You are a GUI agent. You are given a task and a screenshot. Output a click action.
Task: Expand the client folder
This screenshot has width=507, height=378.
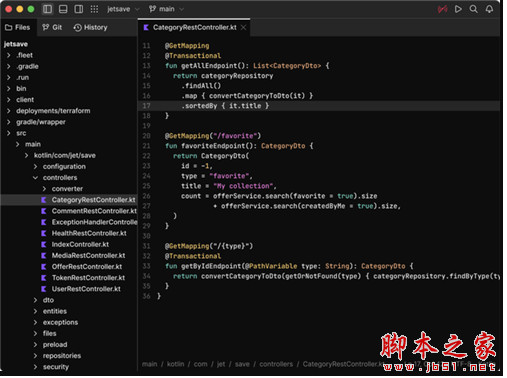(x=9, y=100)
